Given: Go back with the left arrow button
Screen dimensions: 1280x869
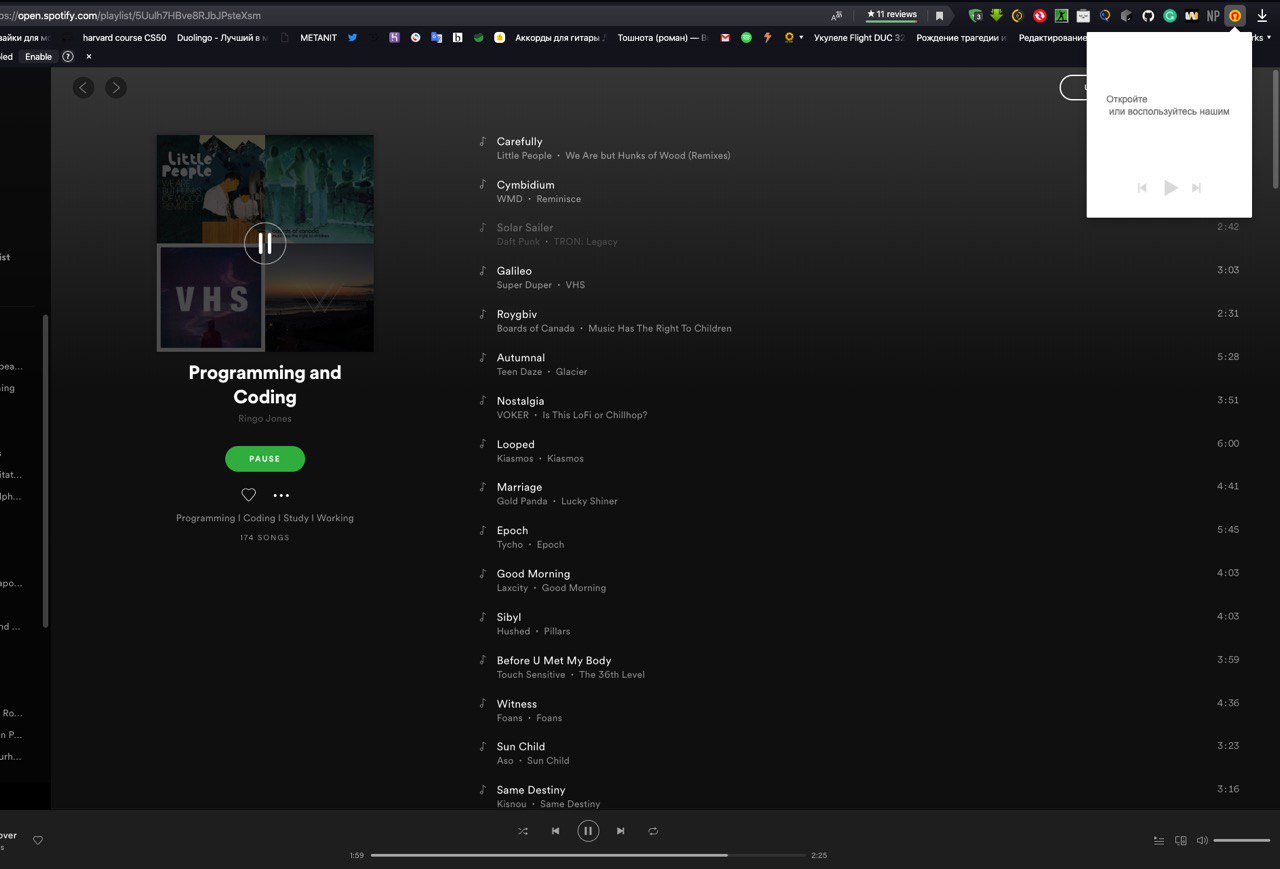Looking at the screenshot, I should pos(84,88).
